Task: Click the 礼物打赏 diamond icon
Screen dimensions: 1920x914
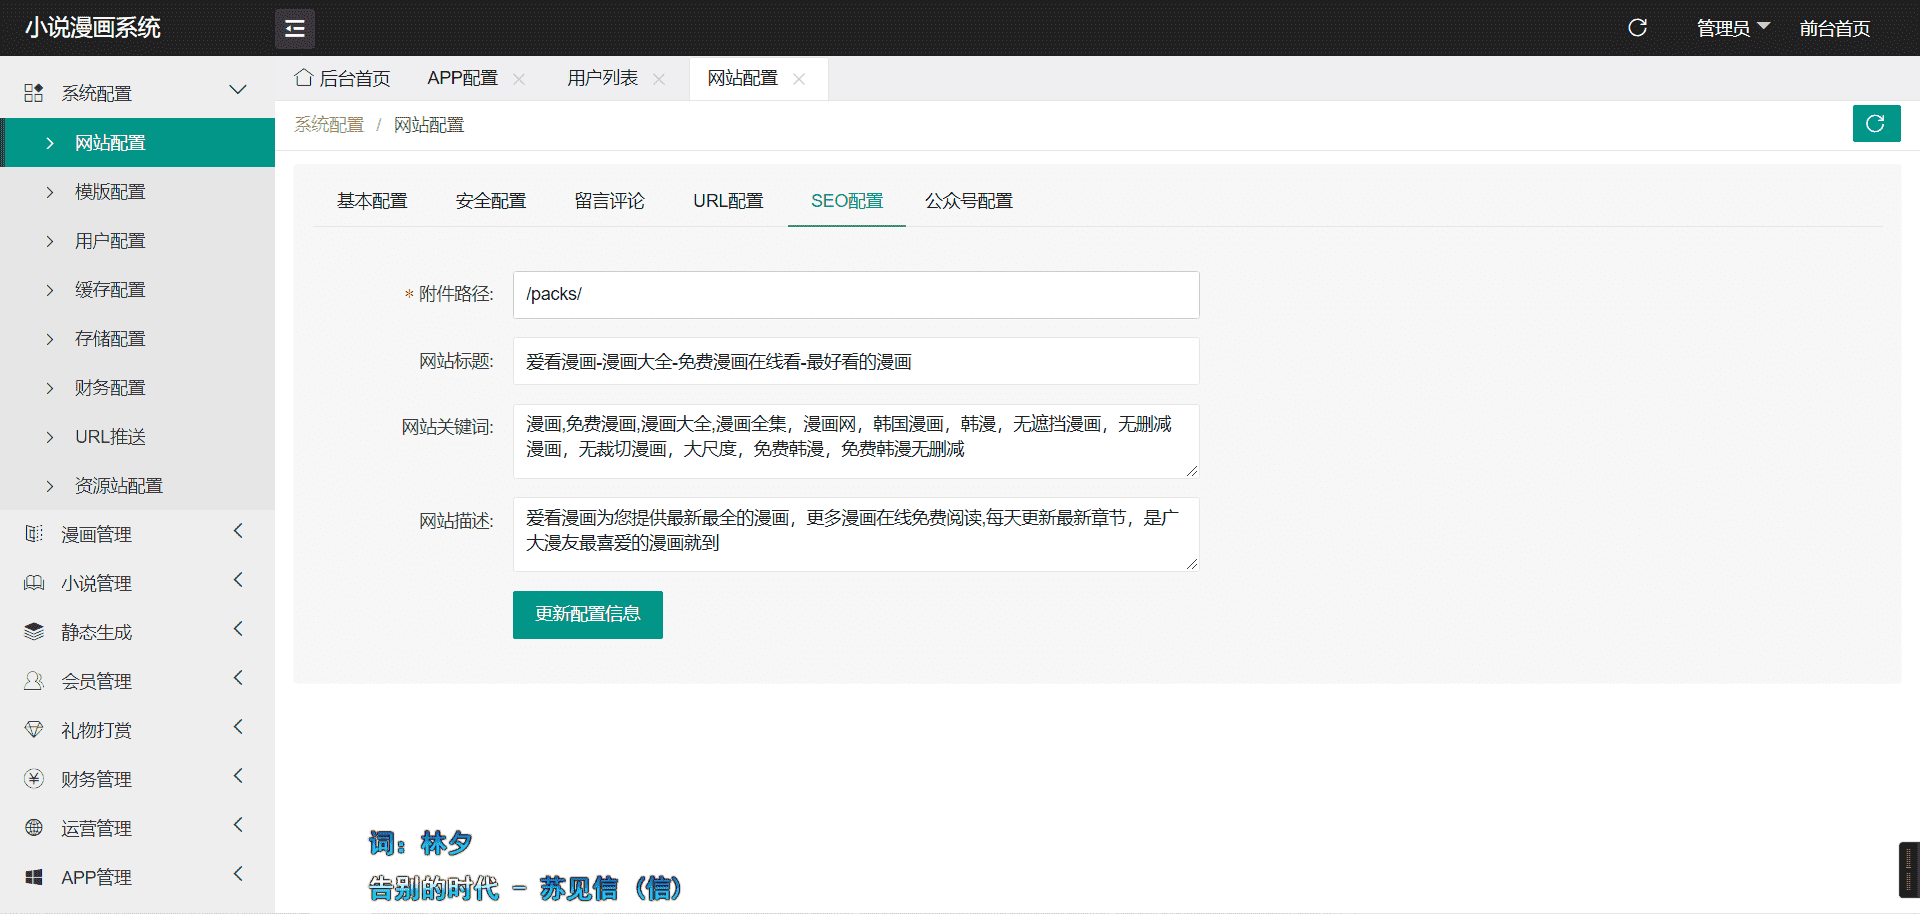Action: 34,730
